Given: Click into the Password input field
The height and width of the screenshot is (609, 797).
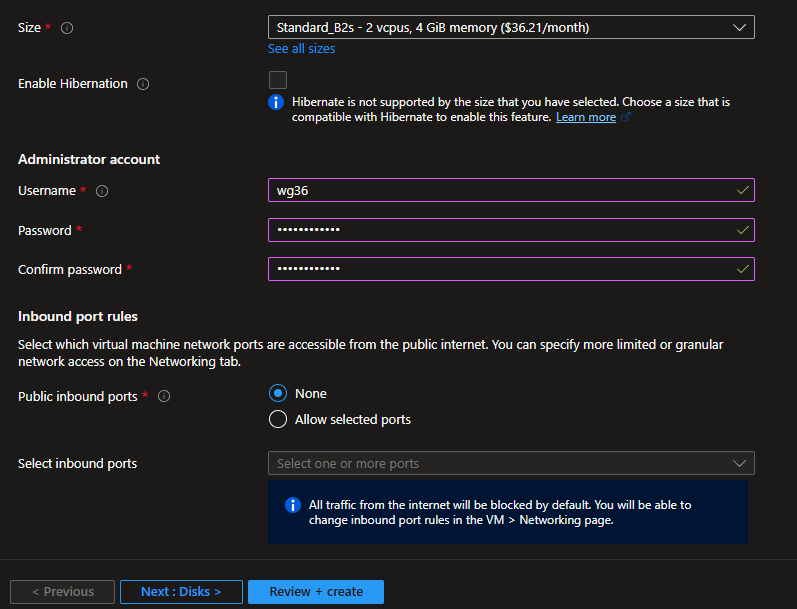Looking at the screenshot, I should click(x=500, y=230).
